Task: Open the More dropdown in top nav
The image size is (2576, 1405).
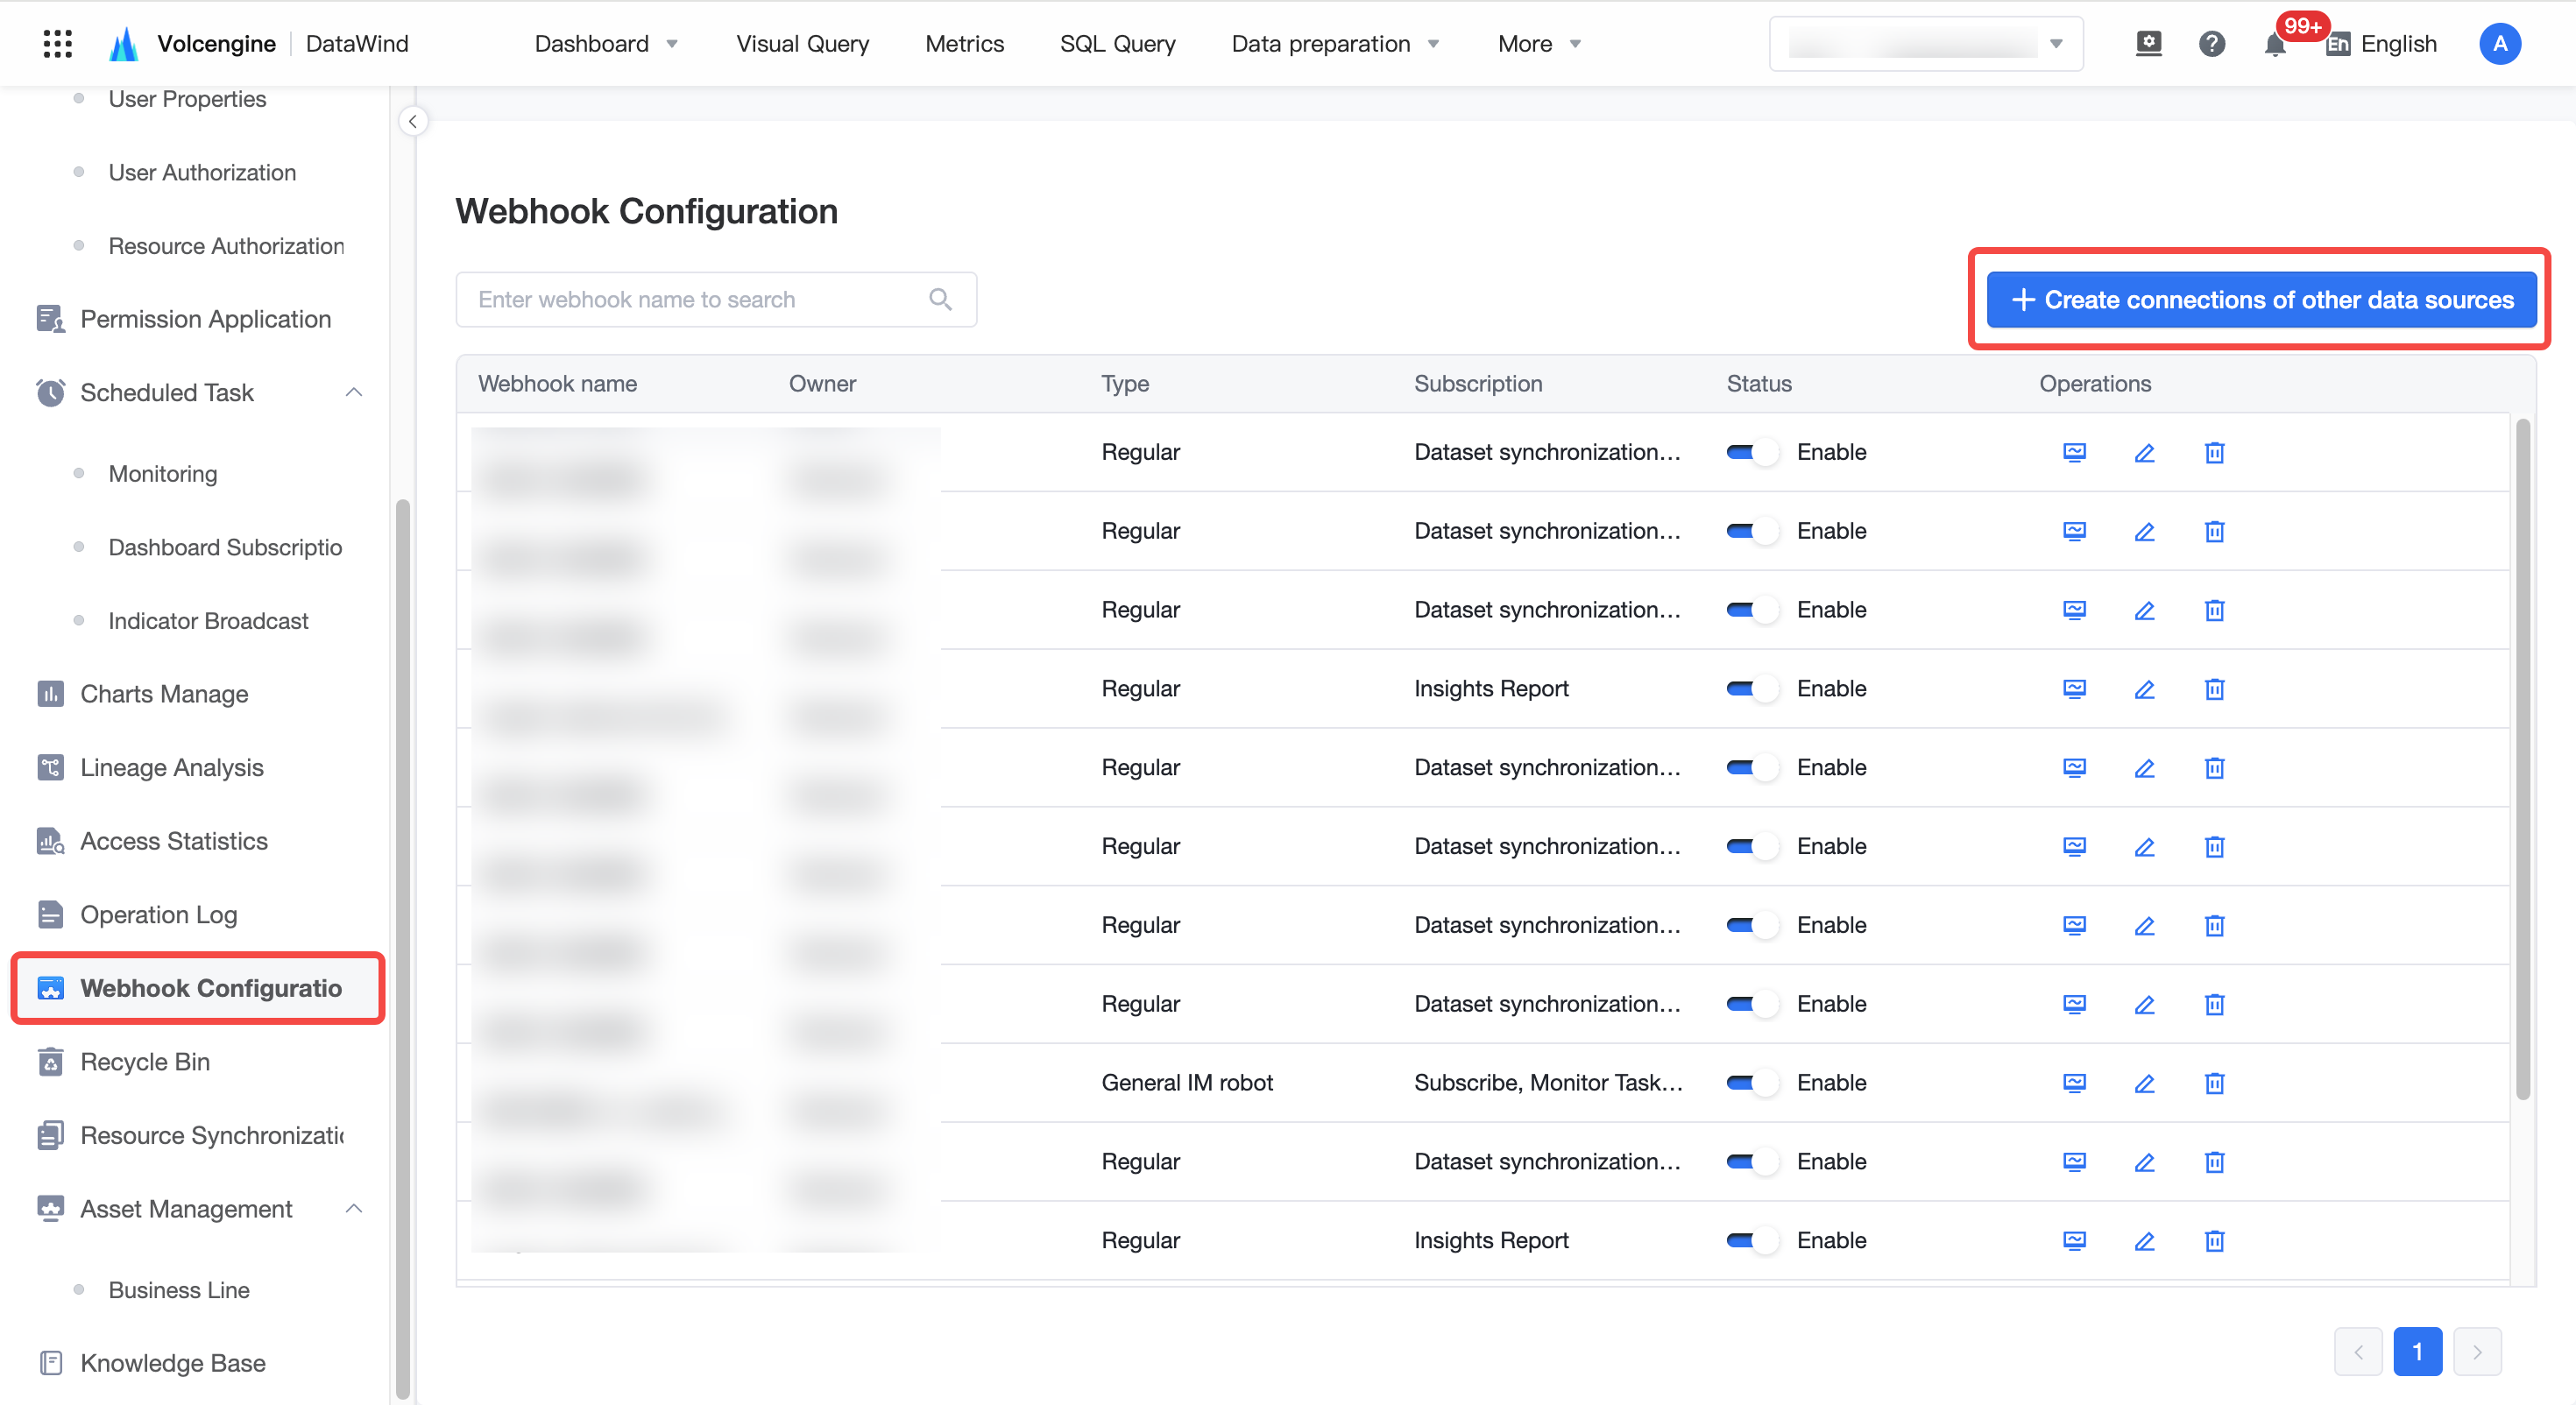Action: point(1539,44)
